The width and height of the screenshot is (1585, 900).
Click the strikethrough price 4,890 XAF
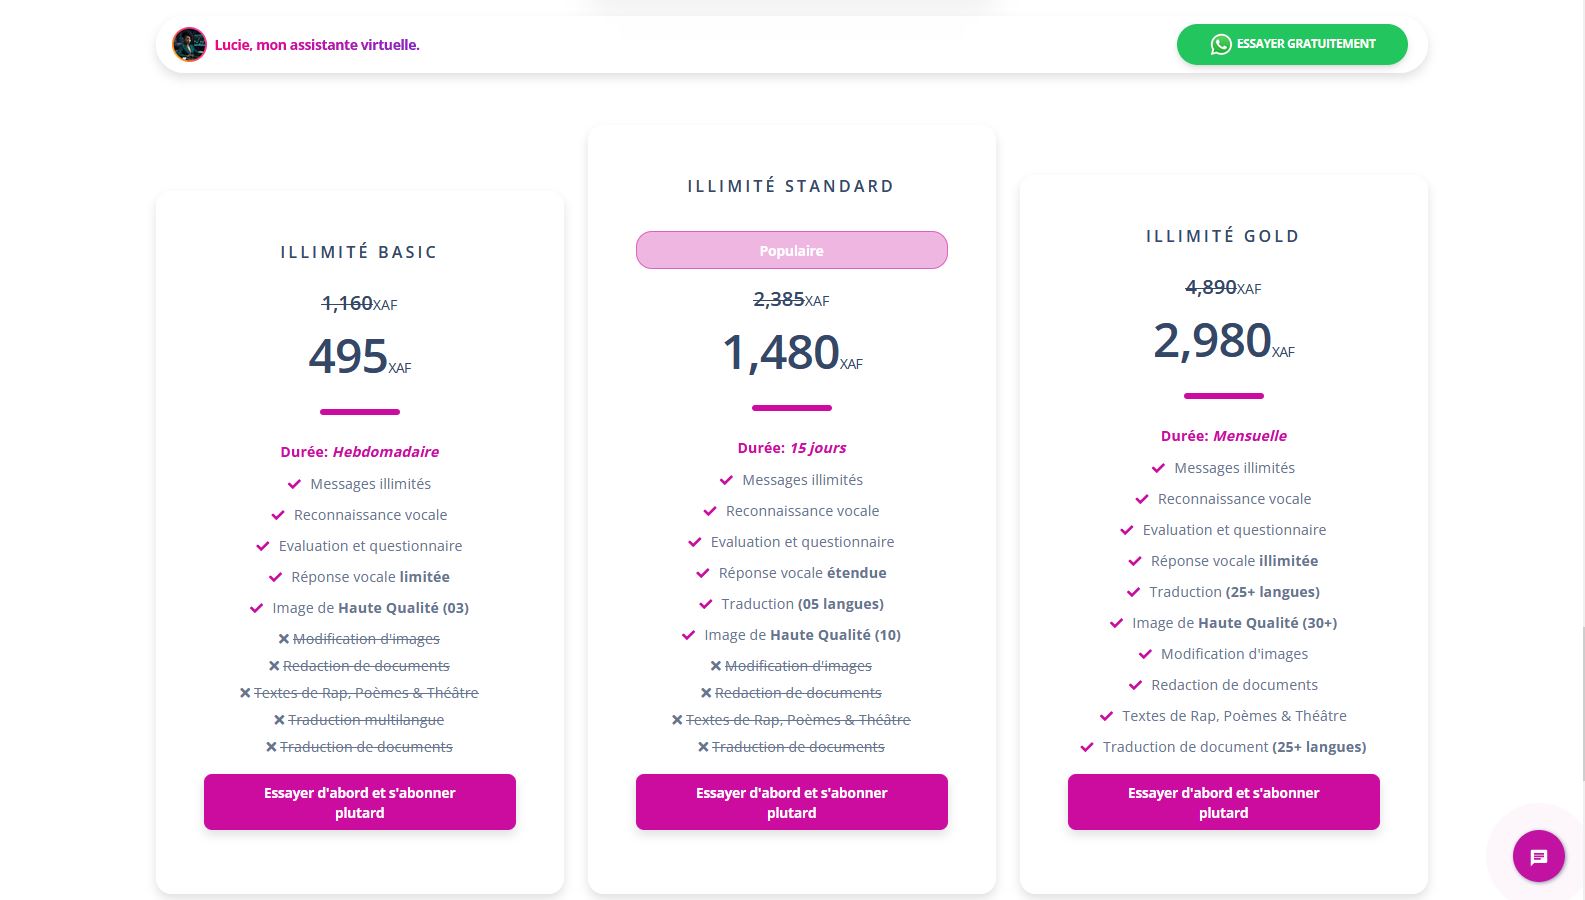click(x=1210, y=289)
